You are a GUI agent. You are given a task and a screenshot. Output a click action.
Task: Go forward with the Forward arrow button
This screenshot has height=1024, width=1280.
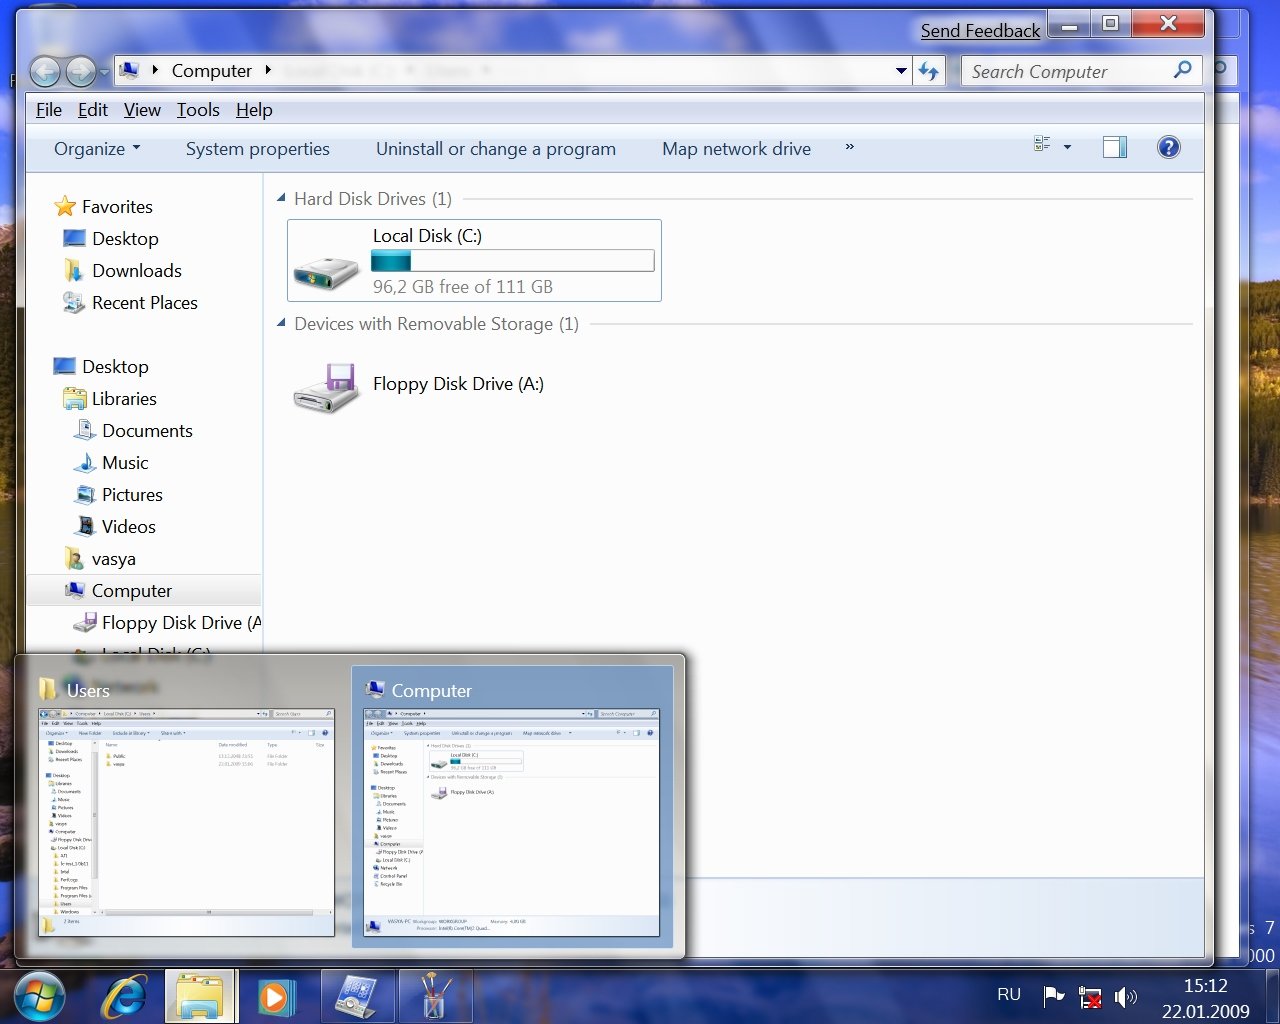80,71
